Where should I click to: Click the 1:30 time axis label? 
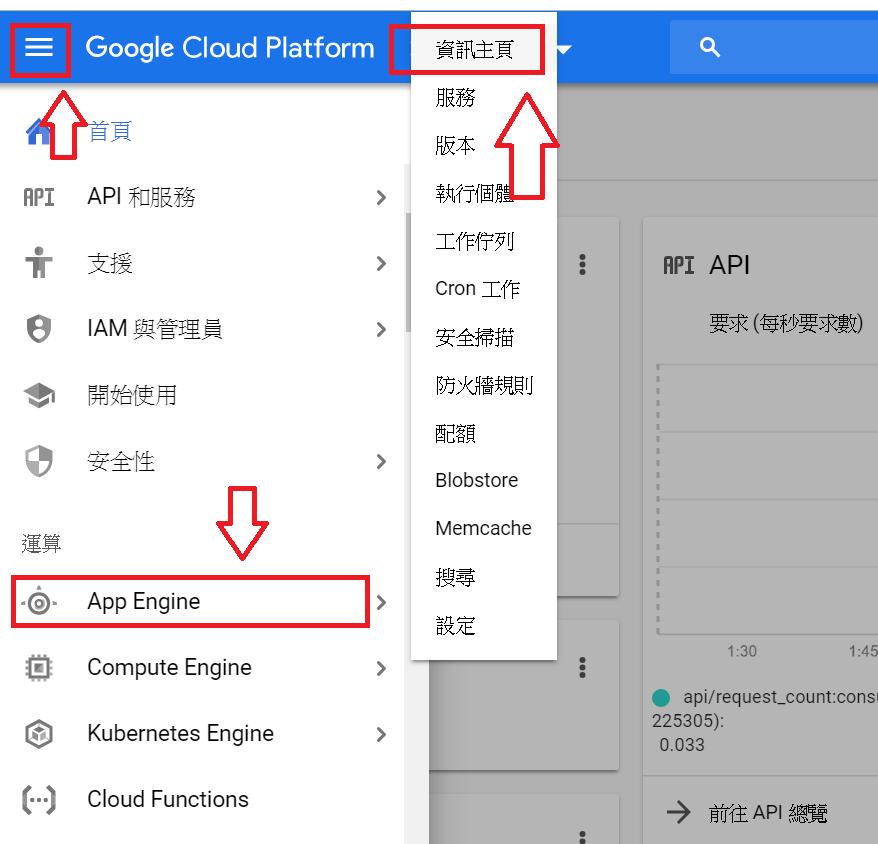click(742, 651)
